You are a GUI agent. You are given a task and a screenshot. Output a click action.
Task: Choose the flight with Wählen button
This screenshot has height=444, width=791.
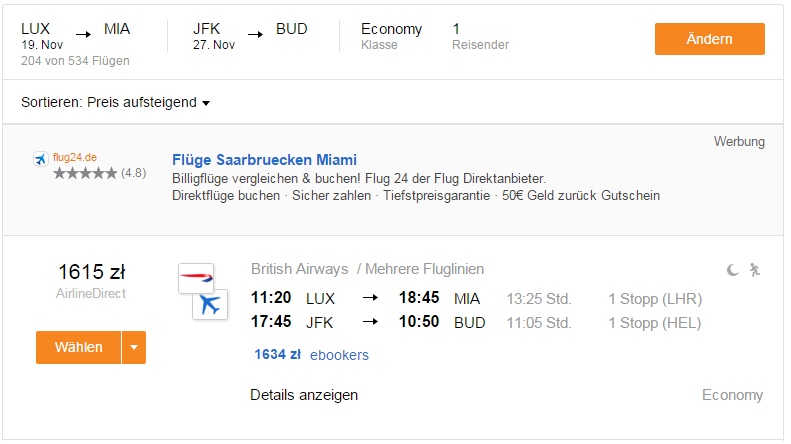tap(79, 348)
